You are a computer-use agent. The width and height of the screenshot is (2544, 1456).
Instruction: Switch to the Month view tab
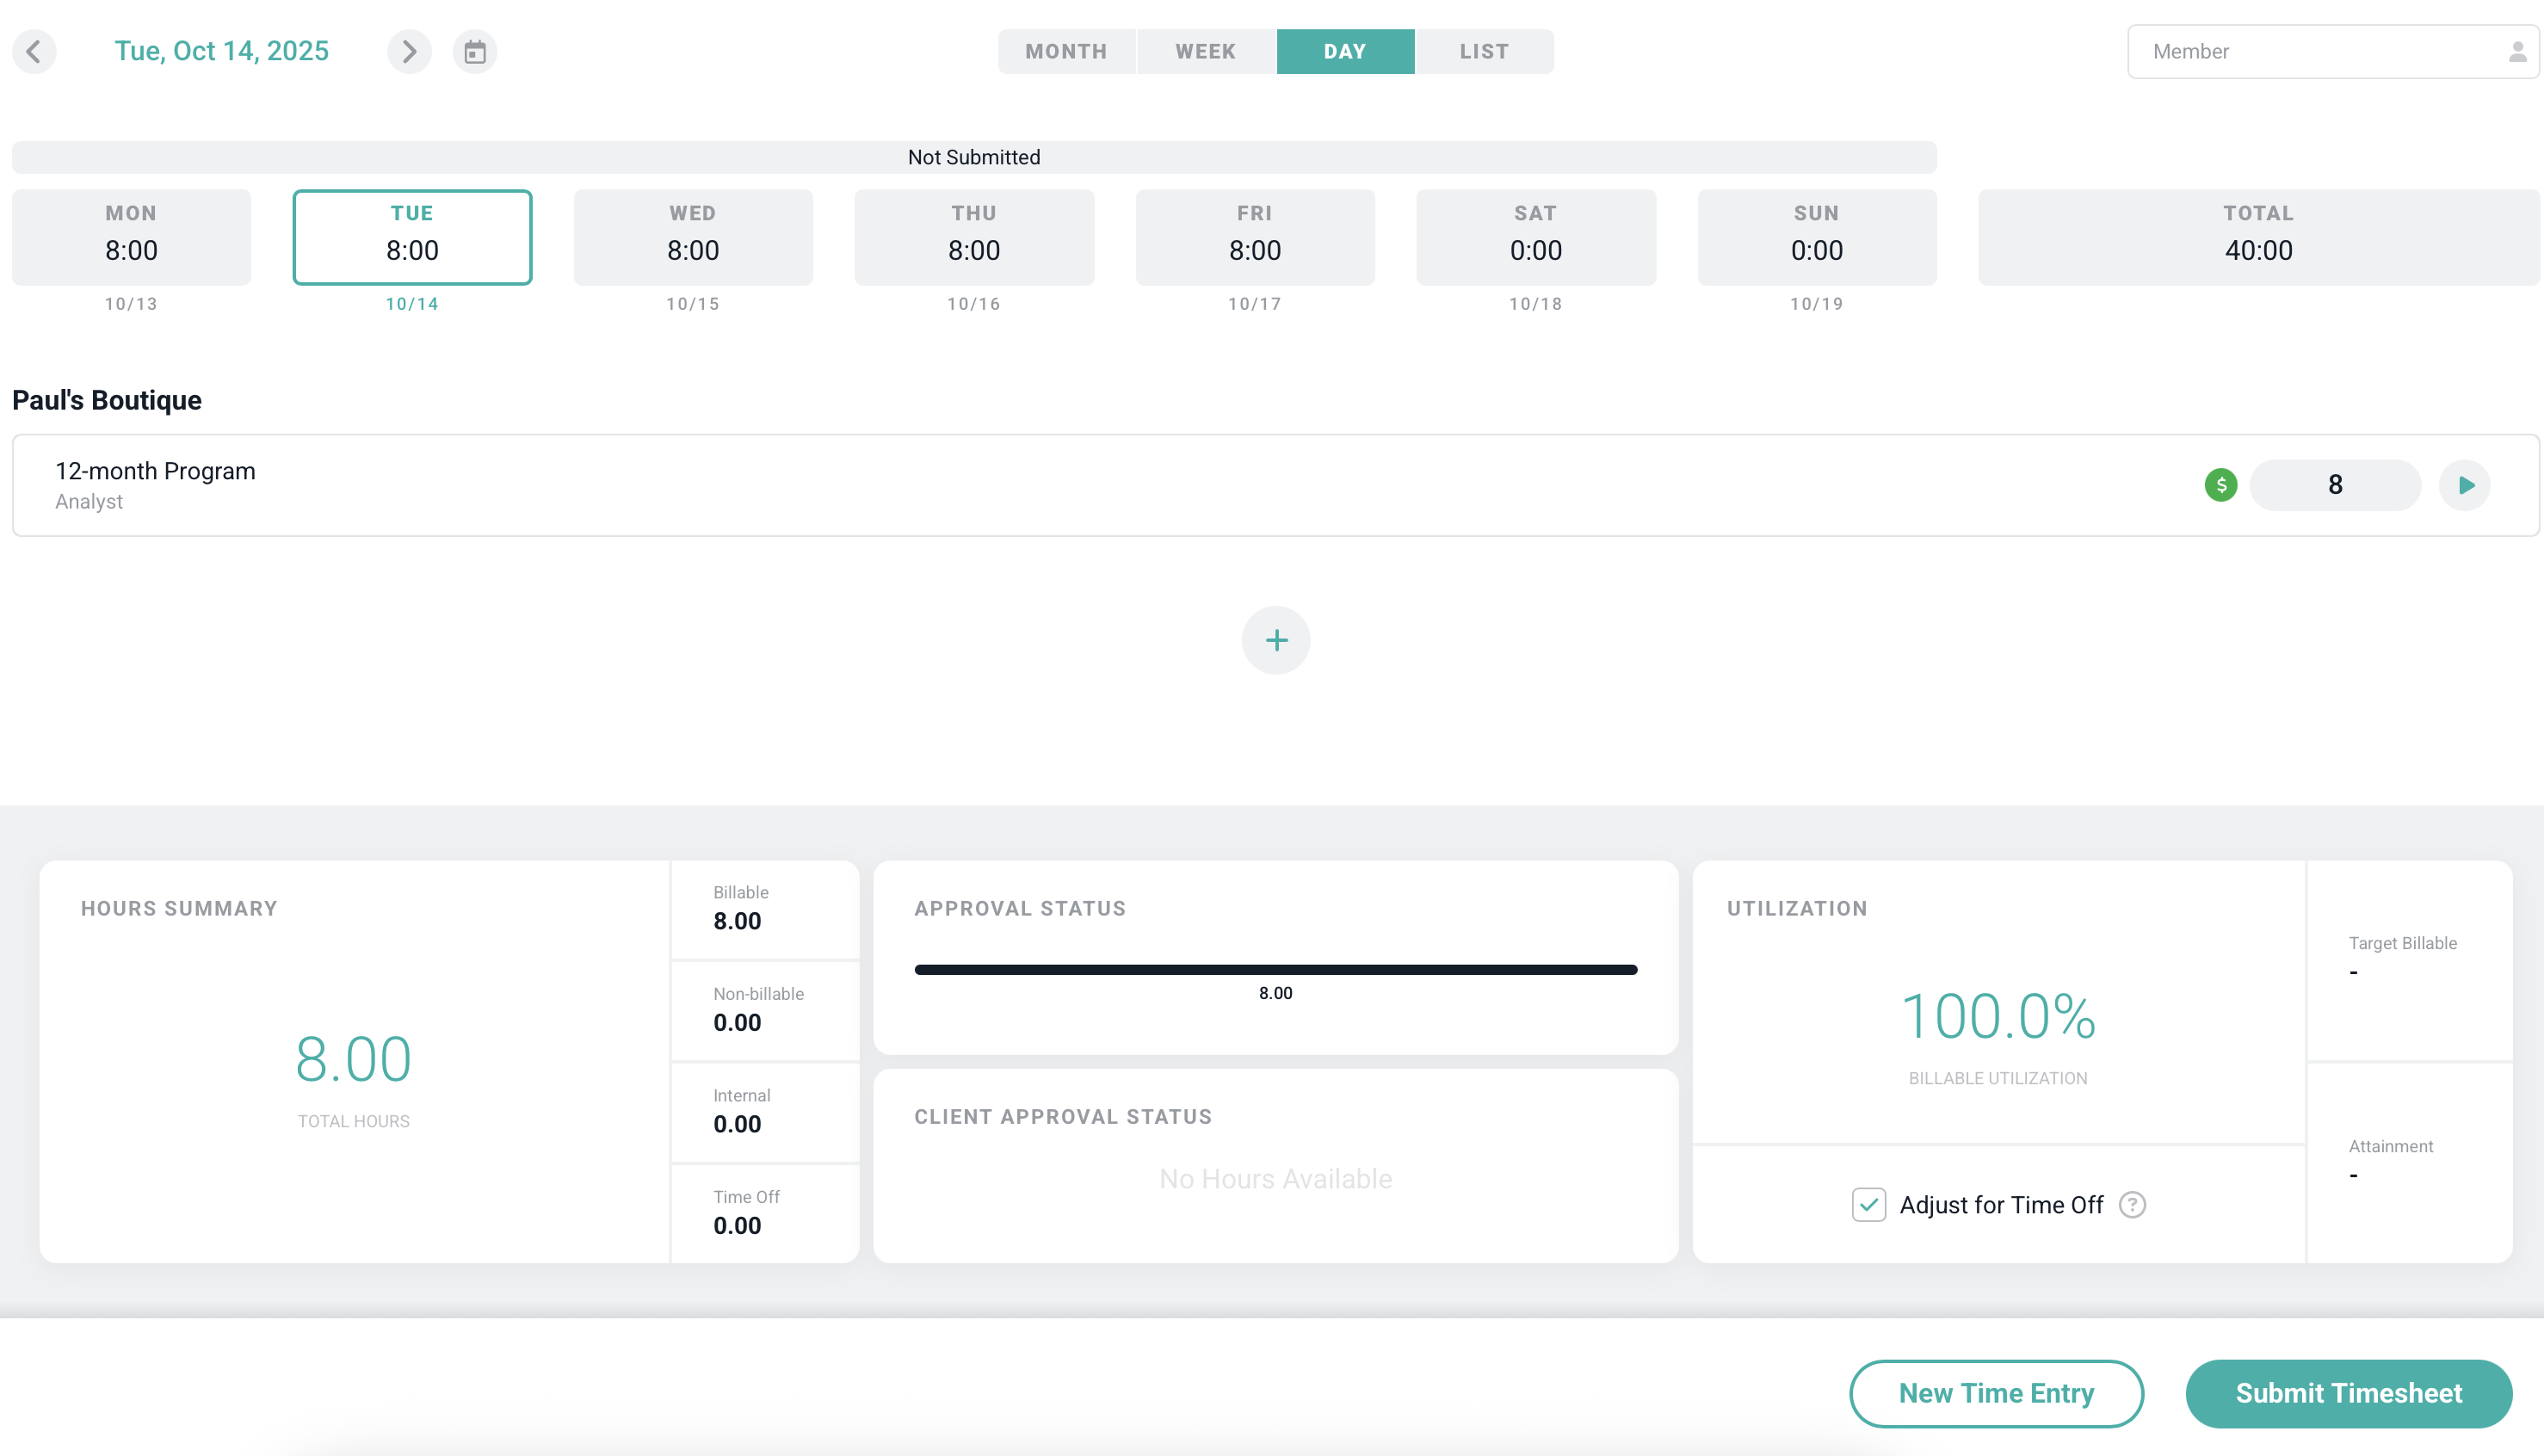1066,51
